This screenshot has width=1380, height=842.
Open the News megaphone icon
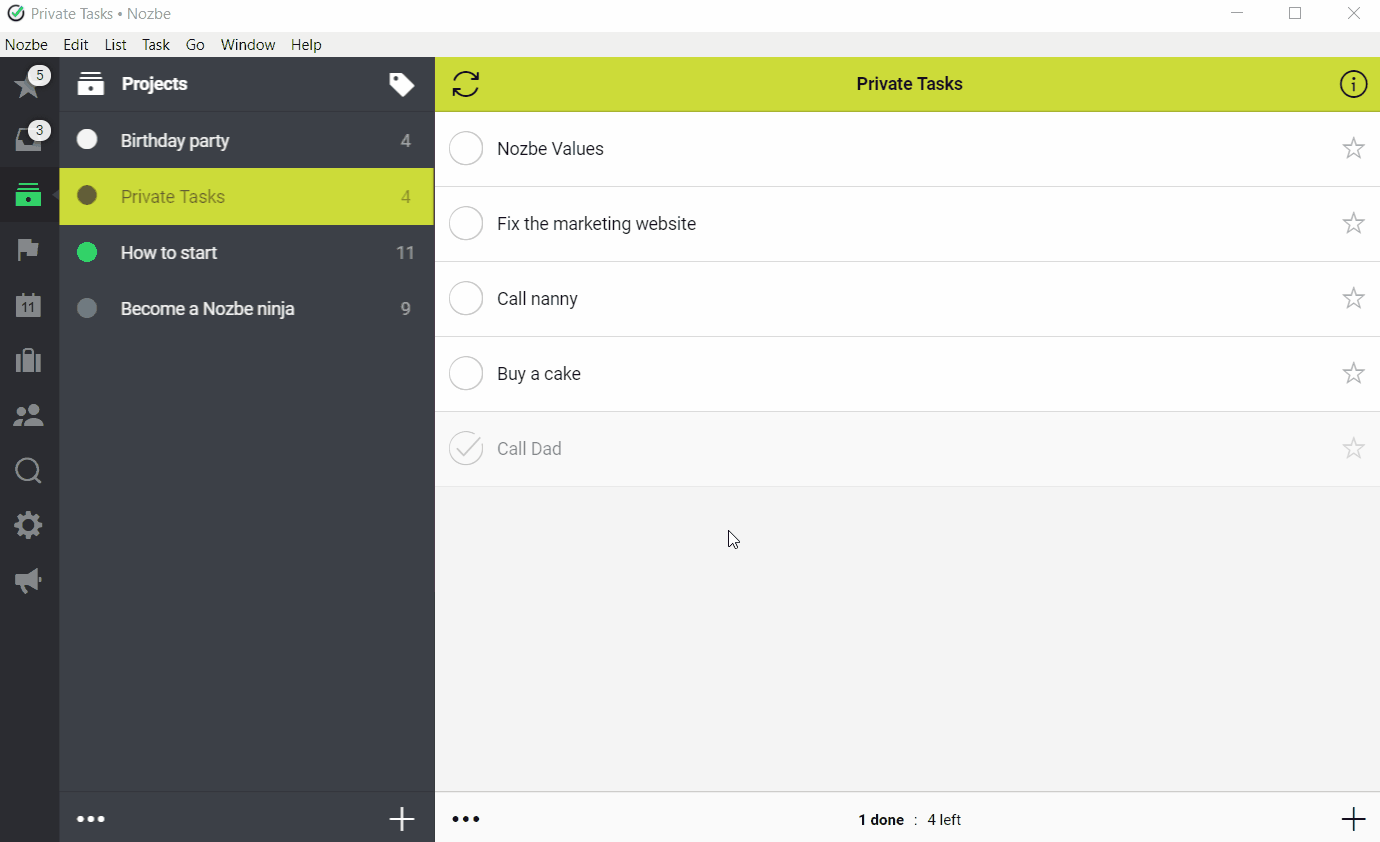click(28, 580)
